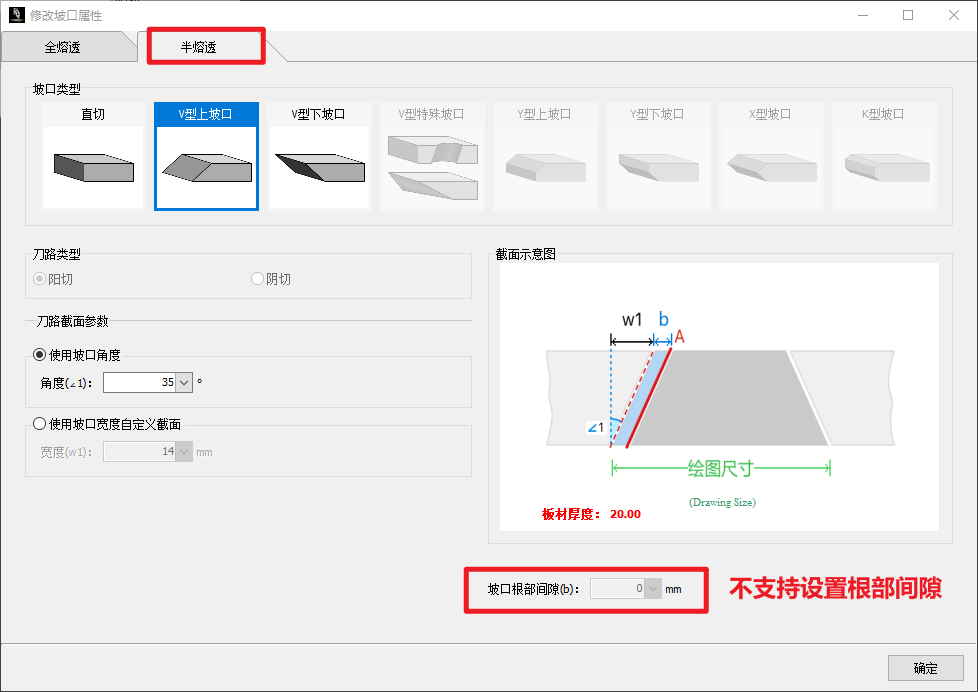Open the 坡口根部间隙(b) dropdown arrow
This screenshot has height=692, width=978.
click(x=653, y=588)
